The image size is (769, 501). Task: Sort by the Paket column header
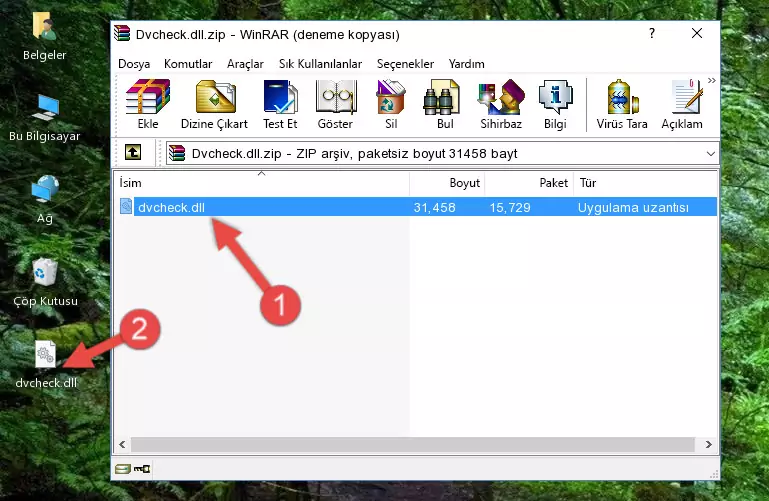(529, 183)
